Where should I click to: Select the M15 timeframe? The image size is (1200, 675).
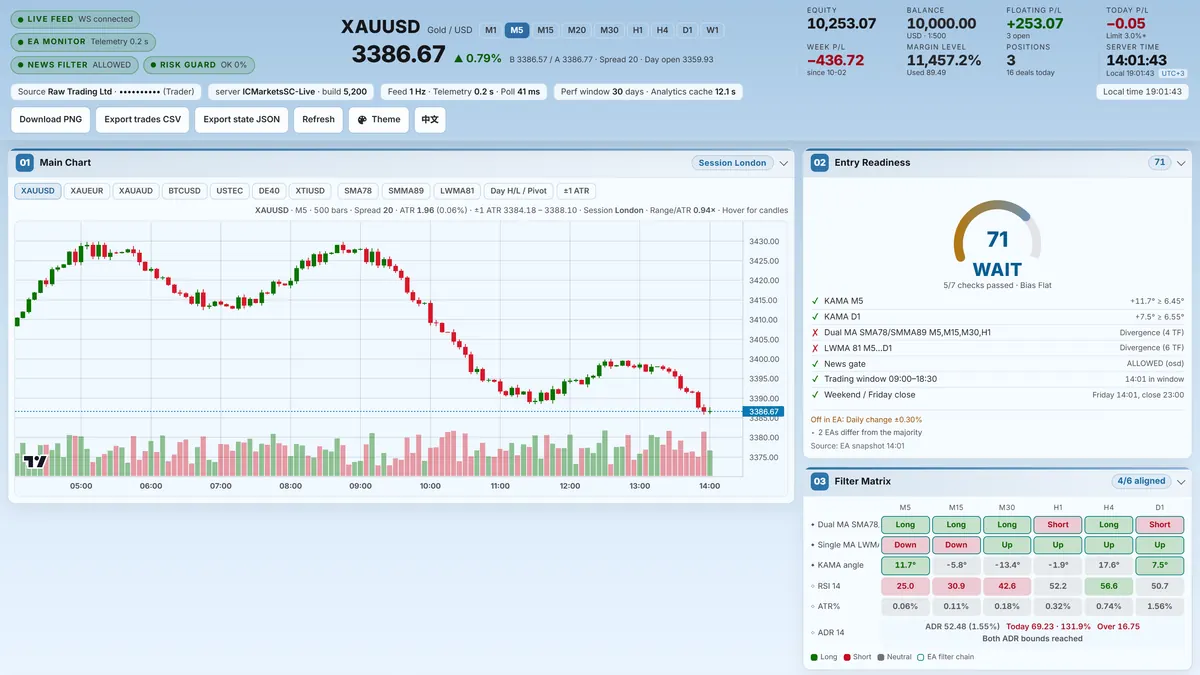point(545,30)
